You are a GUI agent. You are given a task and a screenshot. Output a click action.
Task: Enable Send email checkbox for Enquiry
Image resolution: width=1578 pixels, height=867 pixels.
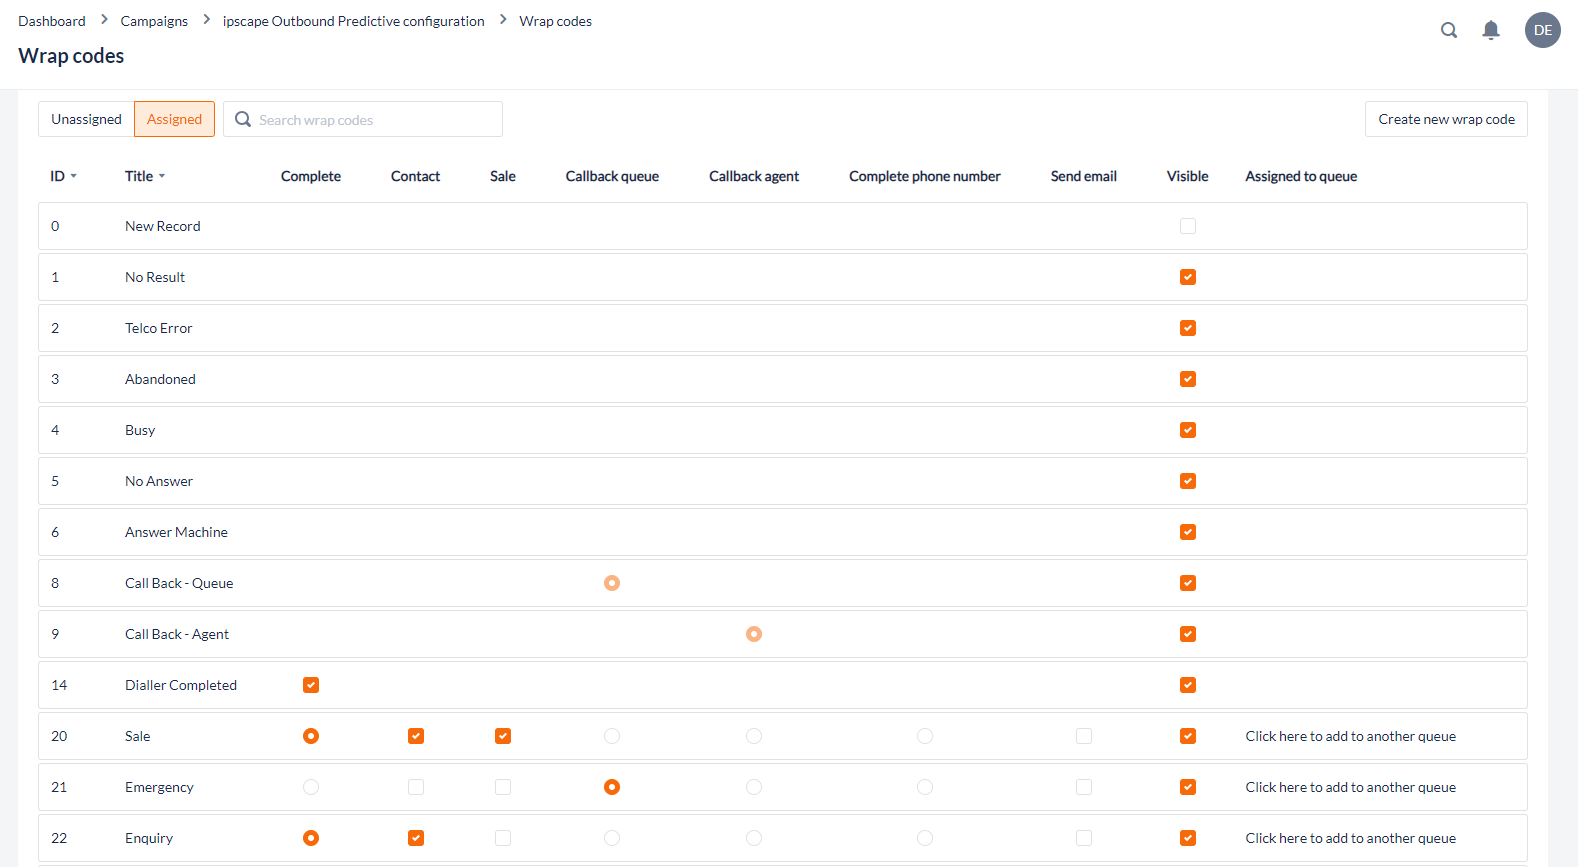pyautogui.click(x=1083, y=838)
